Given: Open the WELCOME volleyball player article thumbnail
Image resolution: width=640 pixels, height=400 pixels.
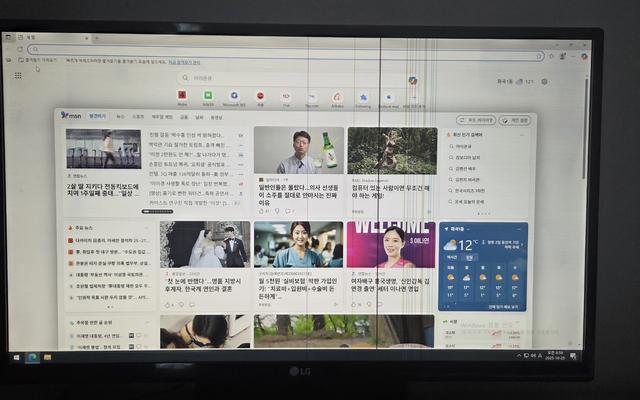Looking at the screenshot, I should pos(391,245).
